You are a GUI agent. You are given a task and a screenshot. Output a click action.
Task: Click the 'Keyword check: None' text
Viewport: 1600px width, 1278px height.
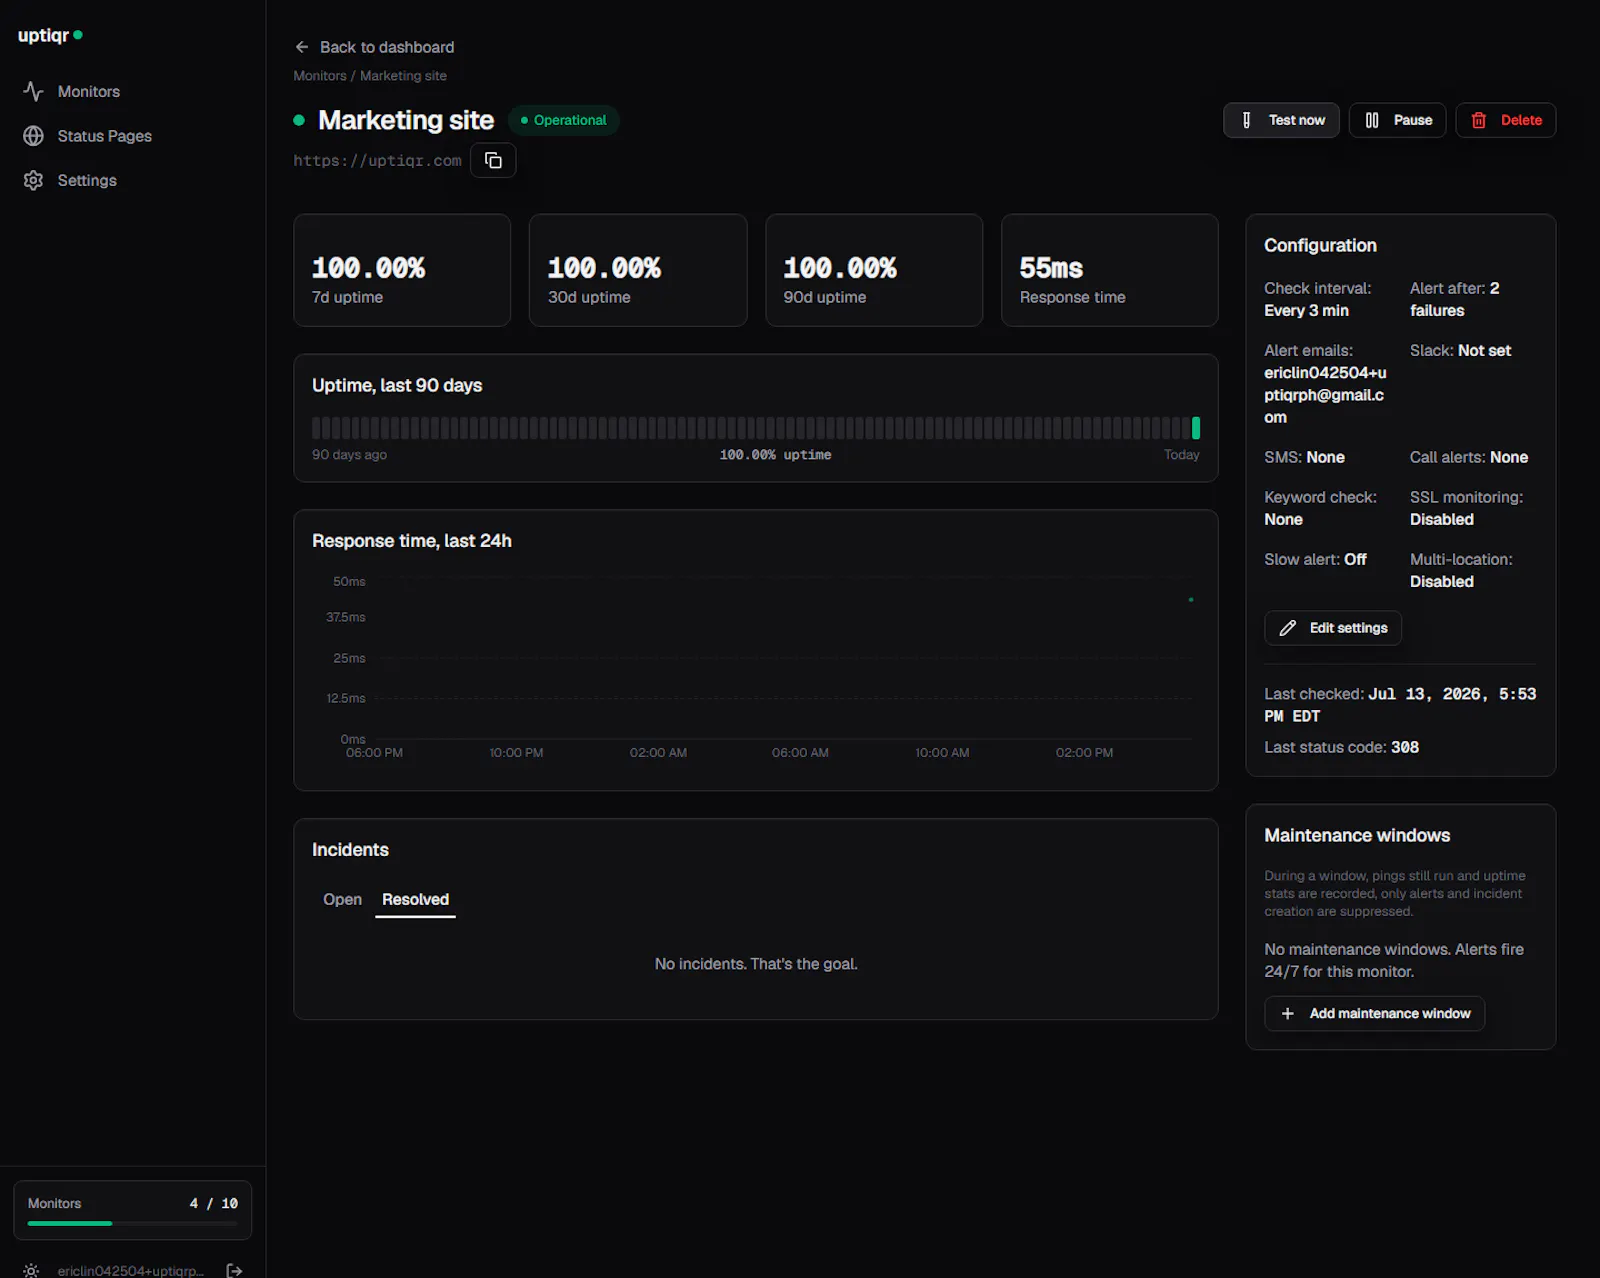[x=1320, y=508]
